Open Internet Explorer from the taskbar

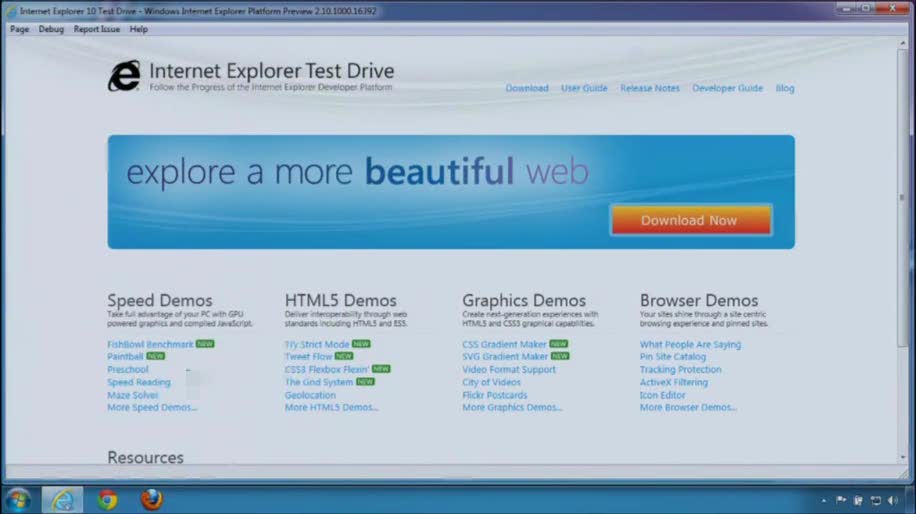(63, 500)
